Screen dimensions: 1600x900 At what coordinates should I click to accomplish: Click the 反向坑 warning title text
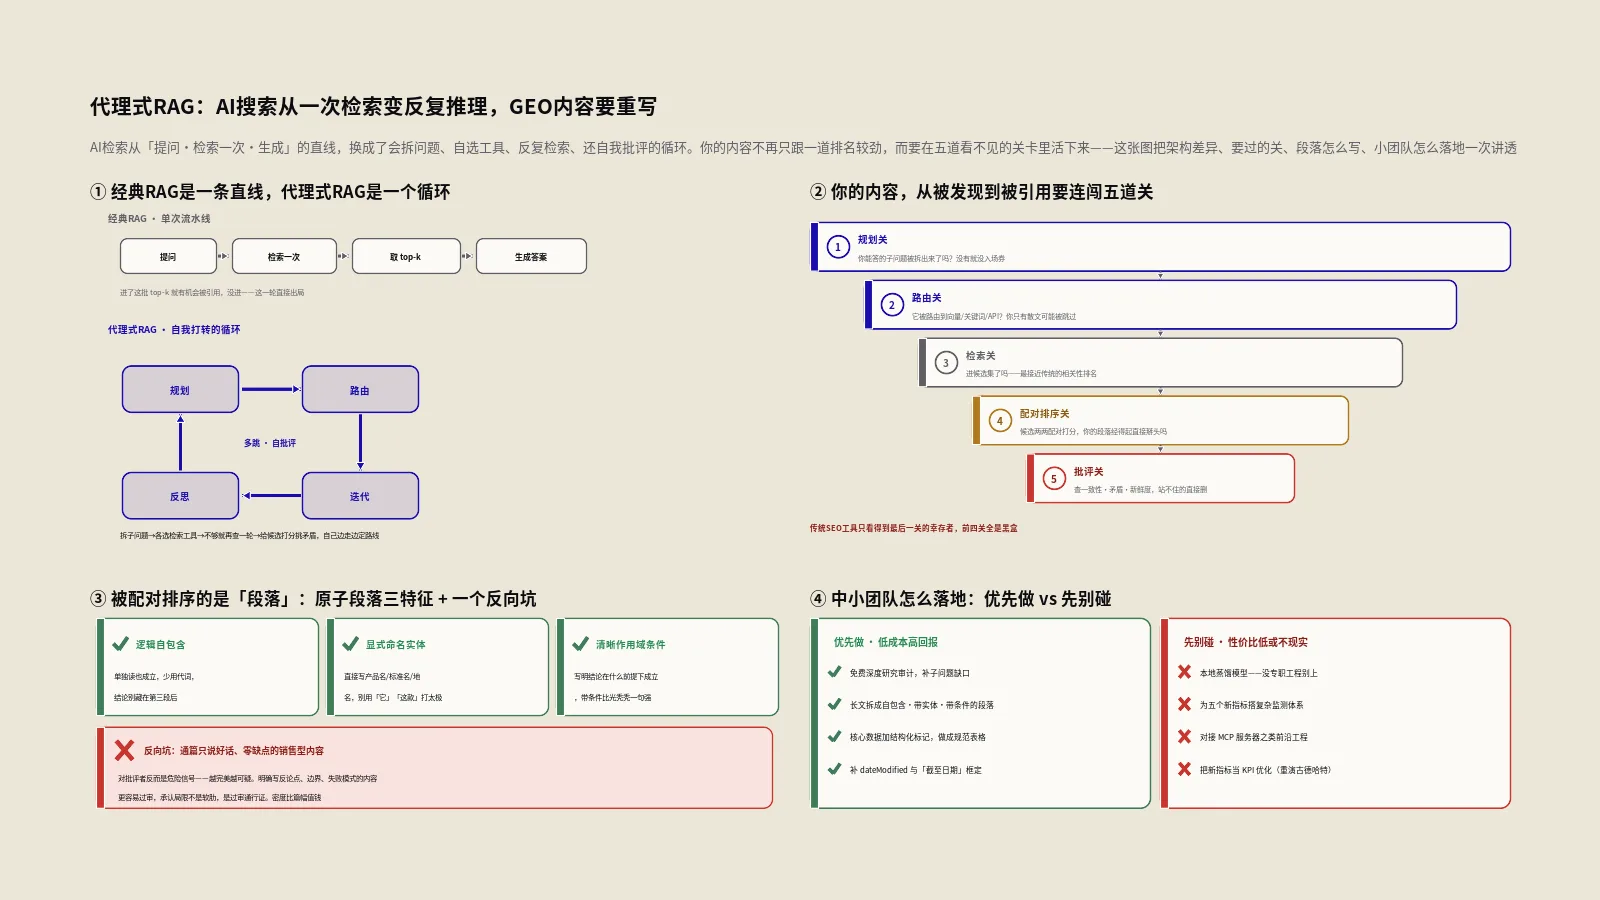233,751
